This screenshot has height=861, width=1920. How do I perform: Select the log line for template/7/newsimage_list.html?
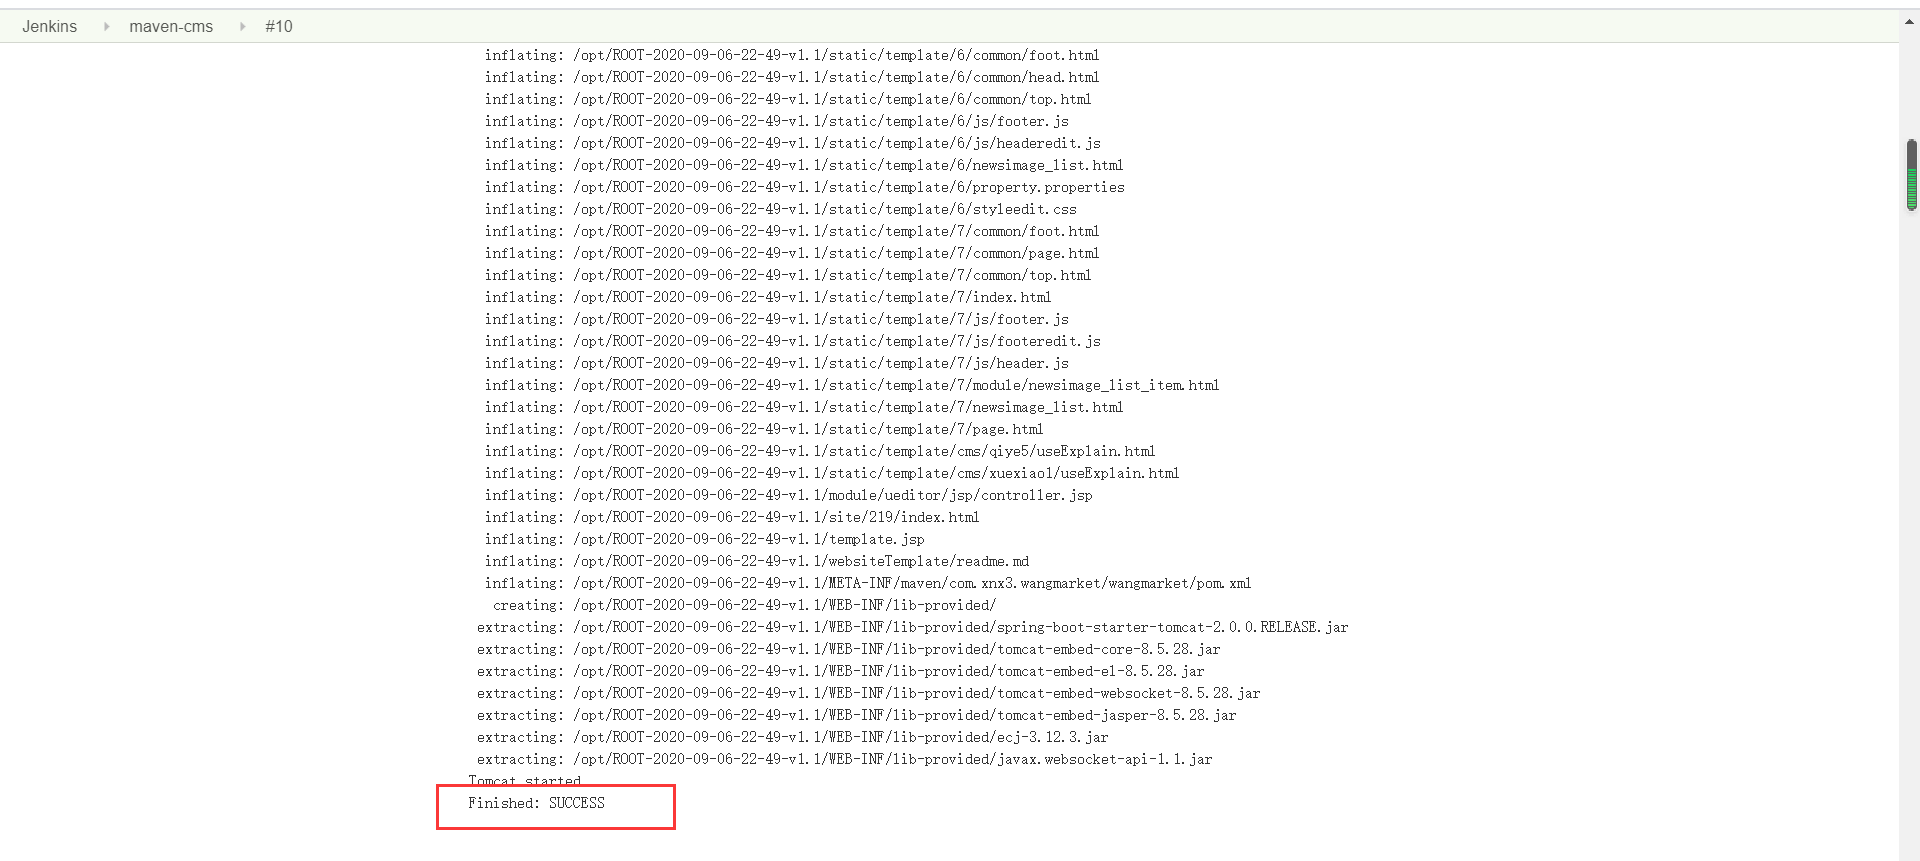click(804, 407)
